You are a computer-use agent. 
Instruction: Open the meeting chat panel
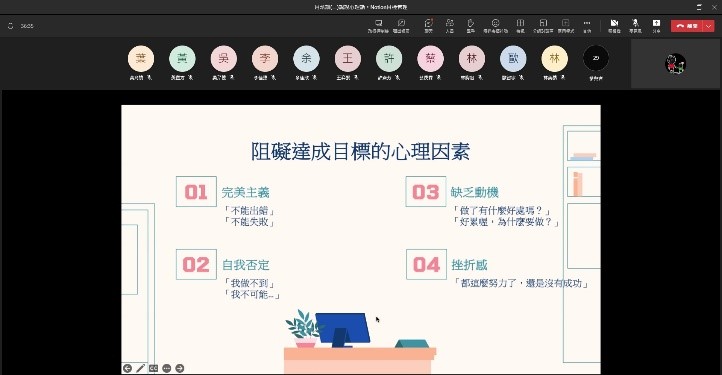click(x=429, y=26)
